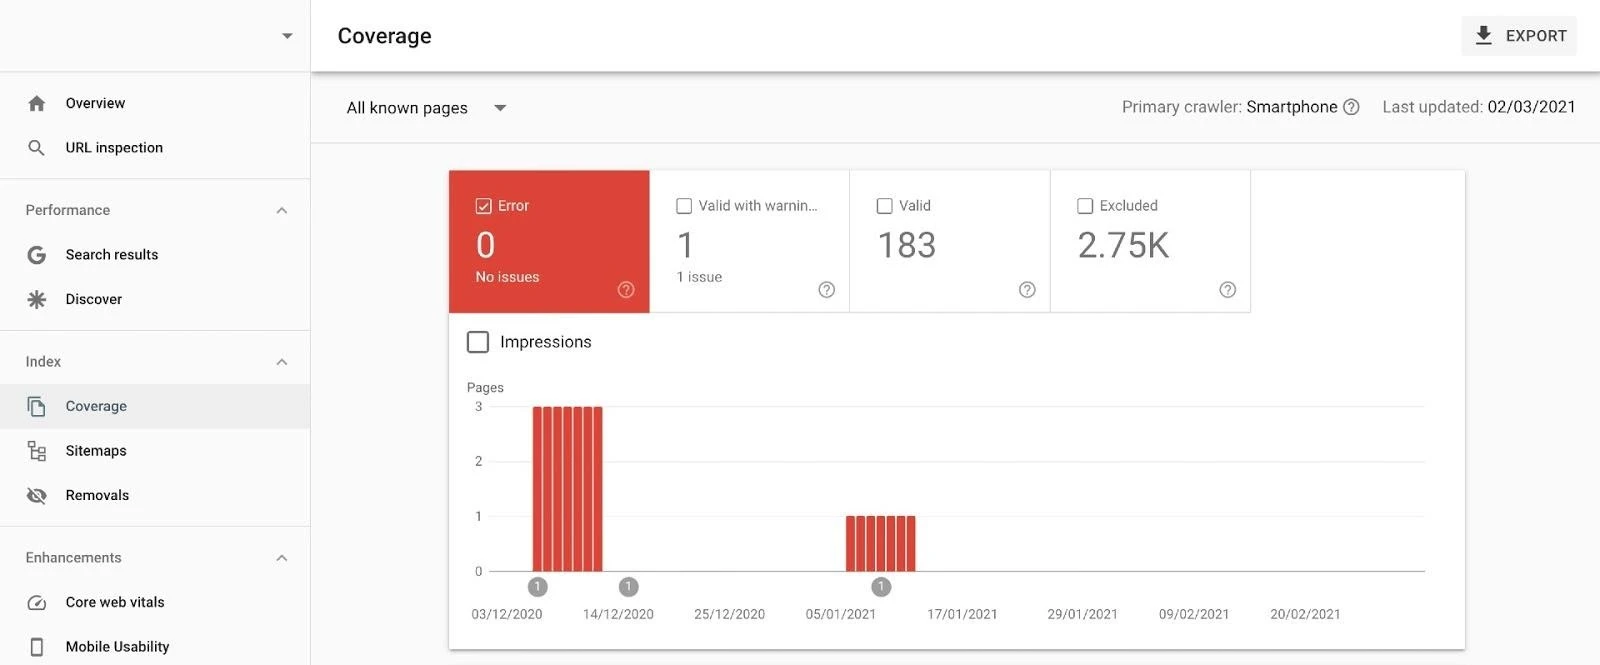Screen dimensions: 1600x665
Task: Check the Excluded checkbox
Action: (1085, 206)
